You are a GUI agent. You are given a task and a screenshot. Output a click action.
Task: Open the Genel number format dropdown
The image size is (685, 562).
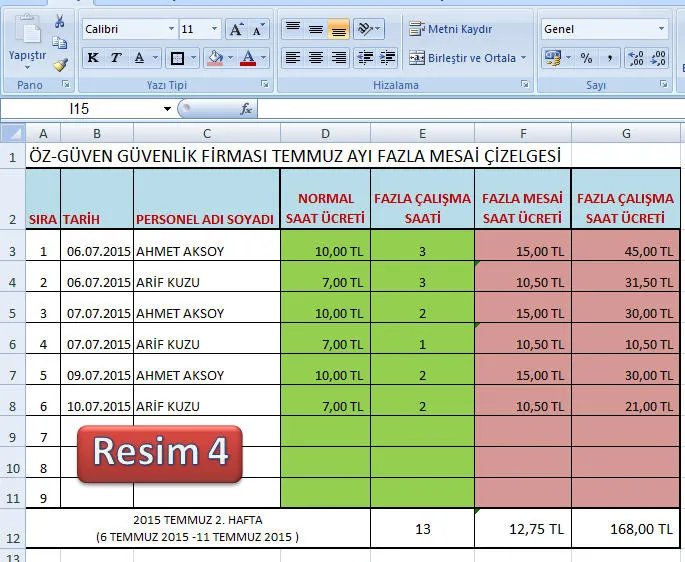[661, 29]
